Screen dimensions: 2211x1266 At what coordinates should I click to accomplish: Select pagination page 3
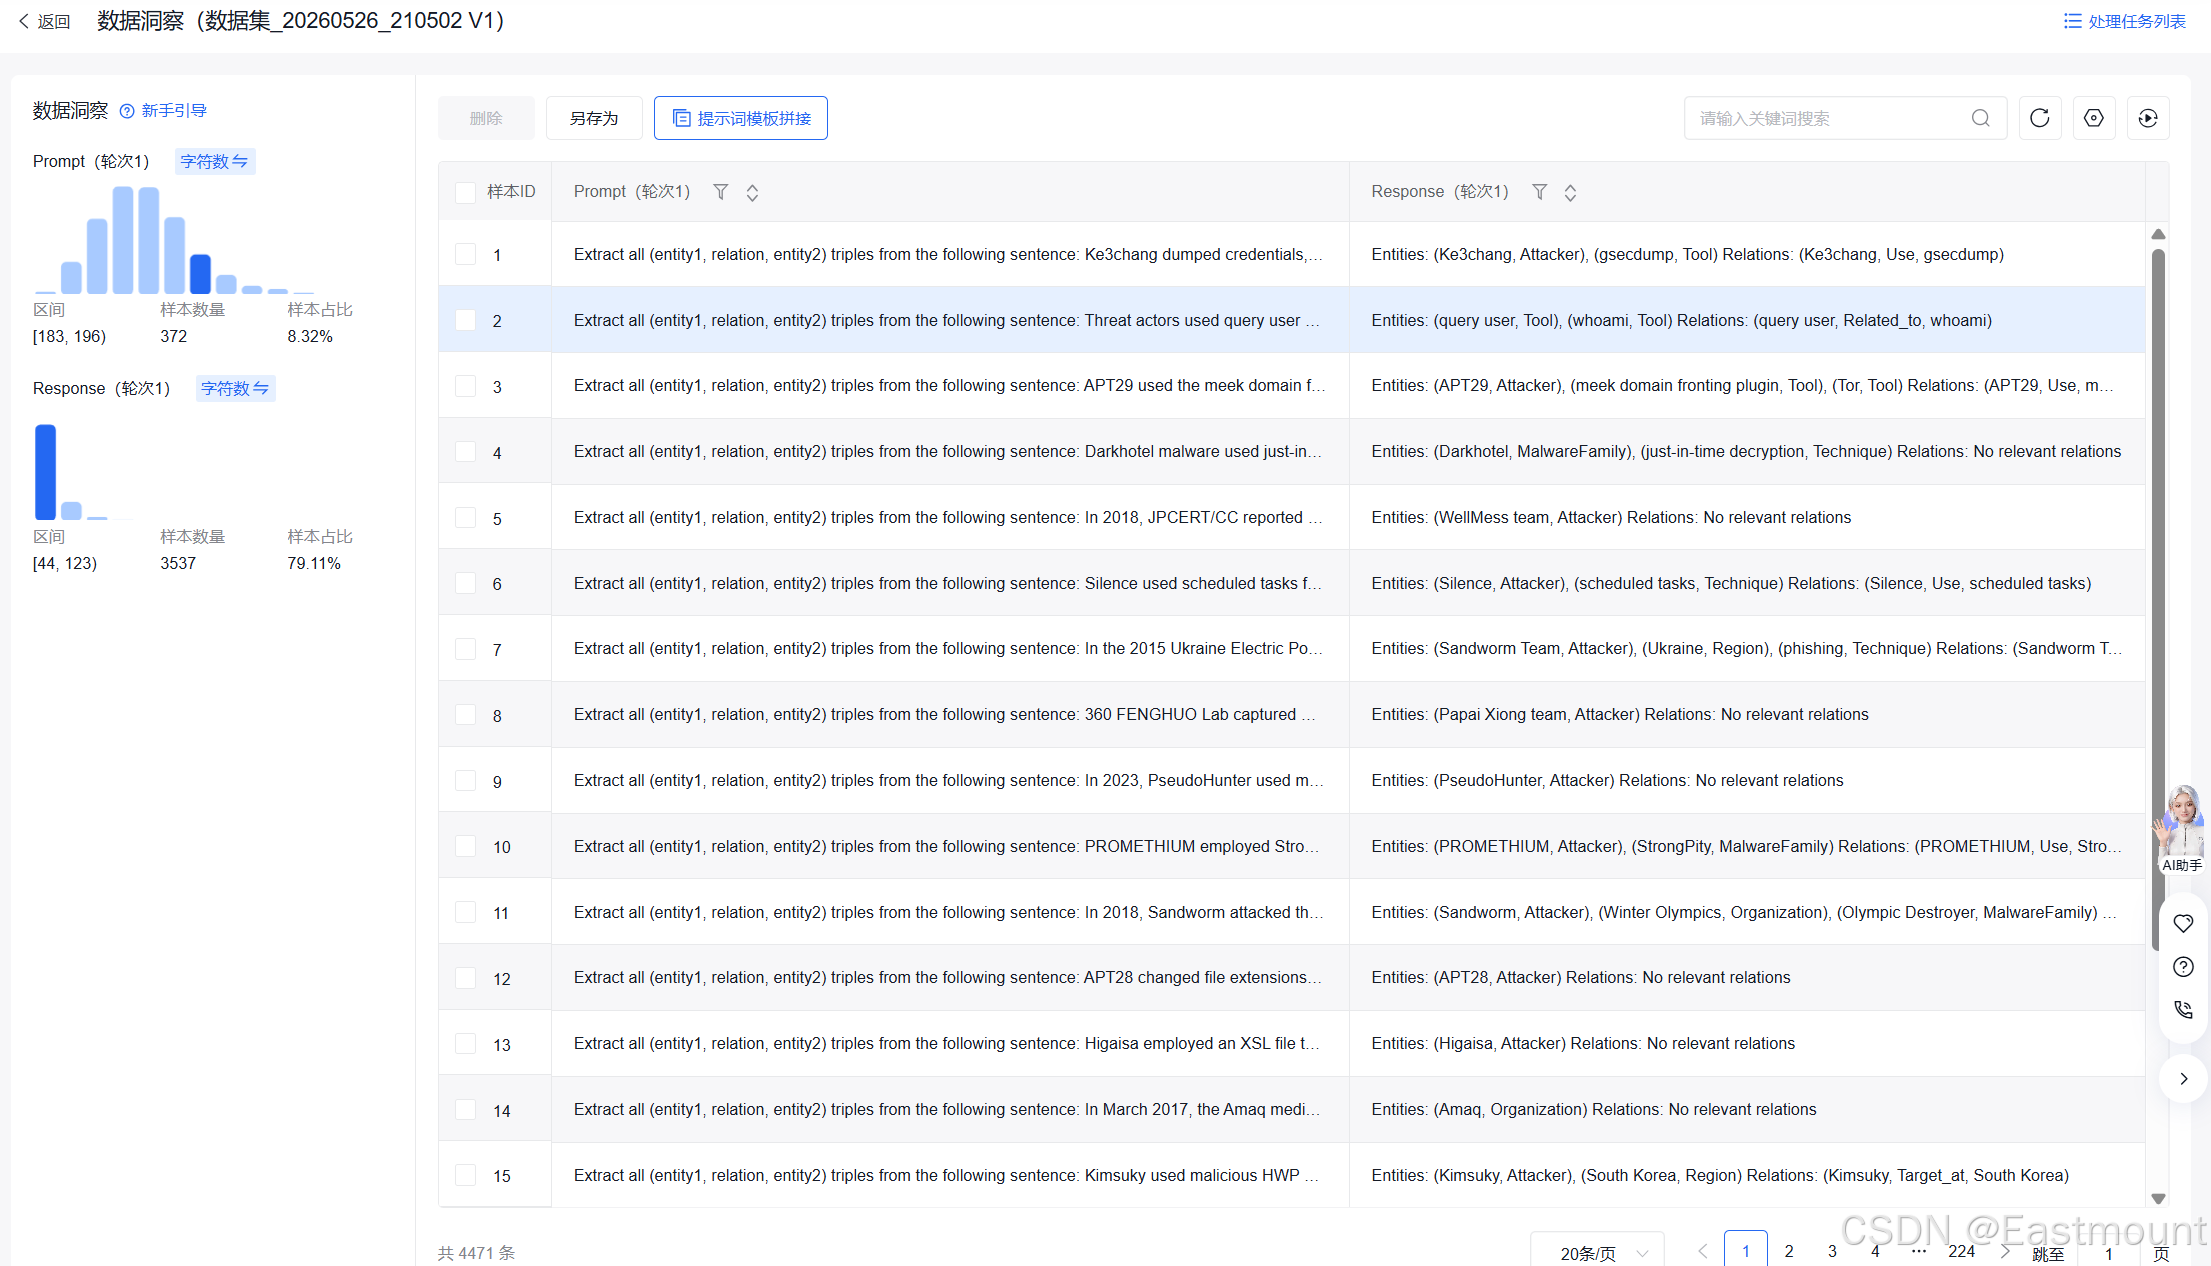(1832, 1251)
